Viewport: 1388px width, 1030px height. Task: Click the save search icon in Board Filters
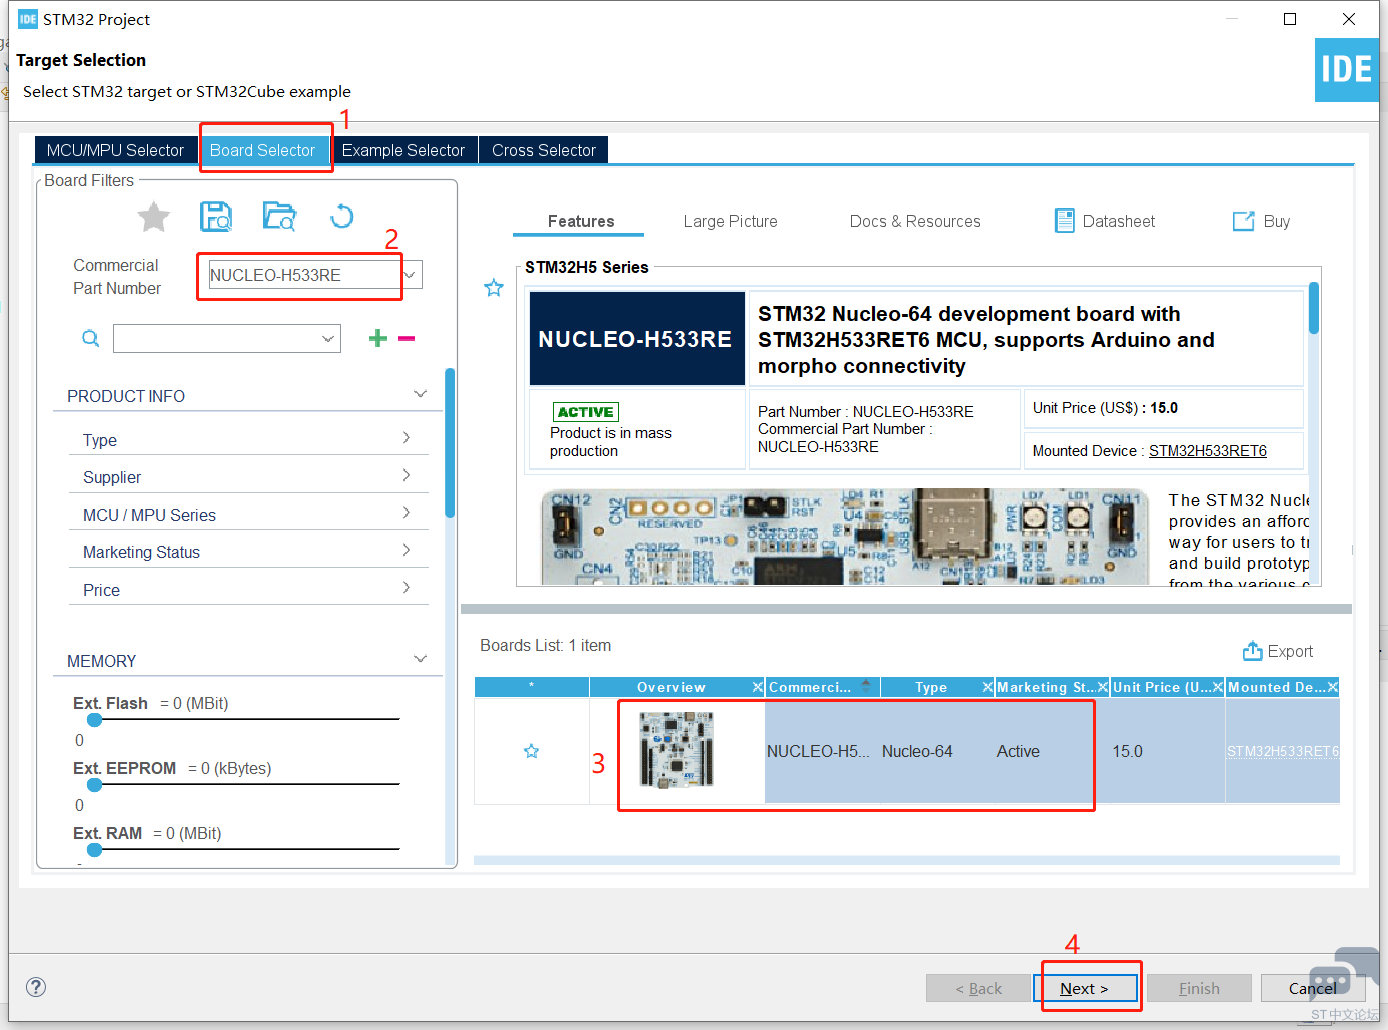point(216,216)
